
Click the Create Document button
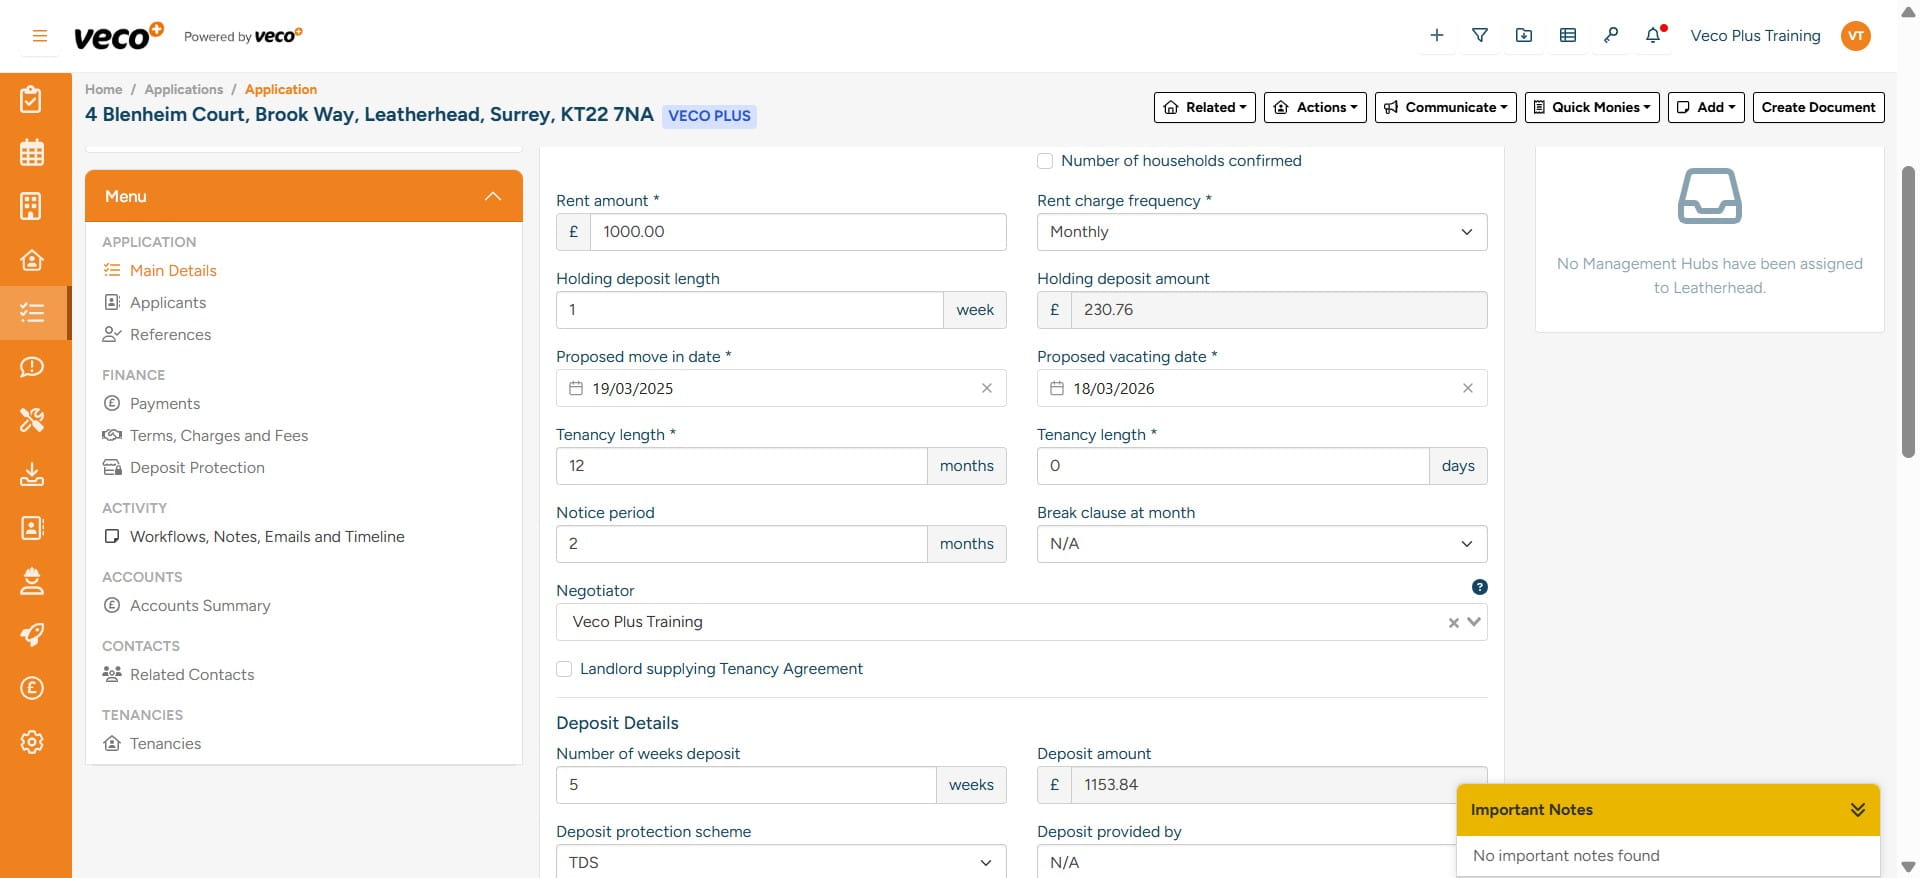pos(1818,107)
